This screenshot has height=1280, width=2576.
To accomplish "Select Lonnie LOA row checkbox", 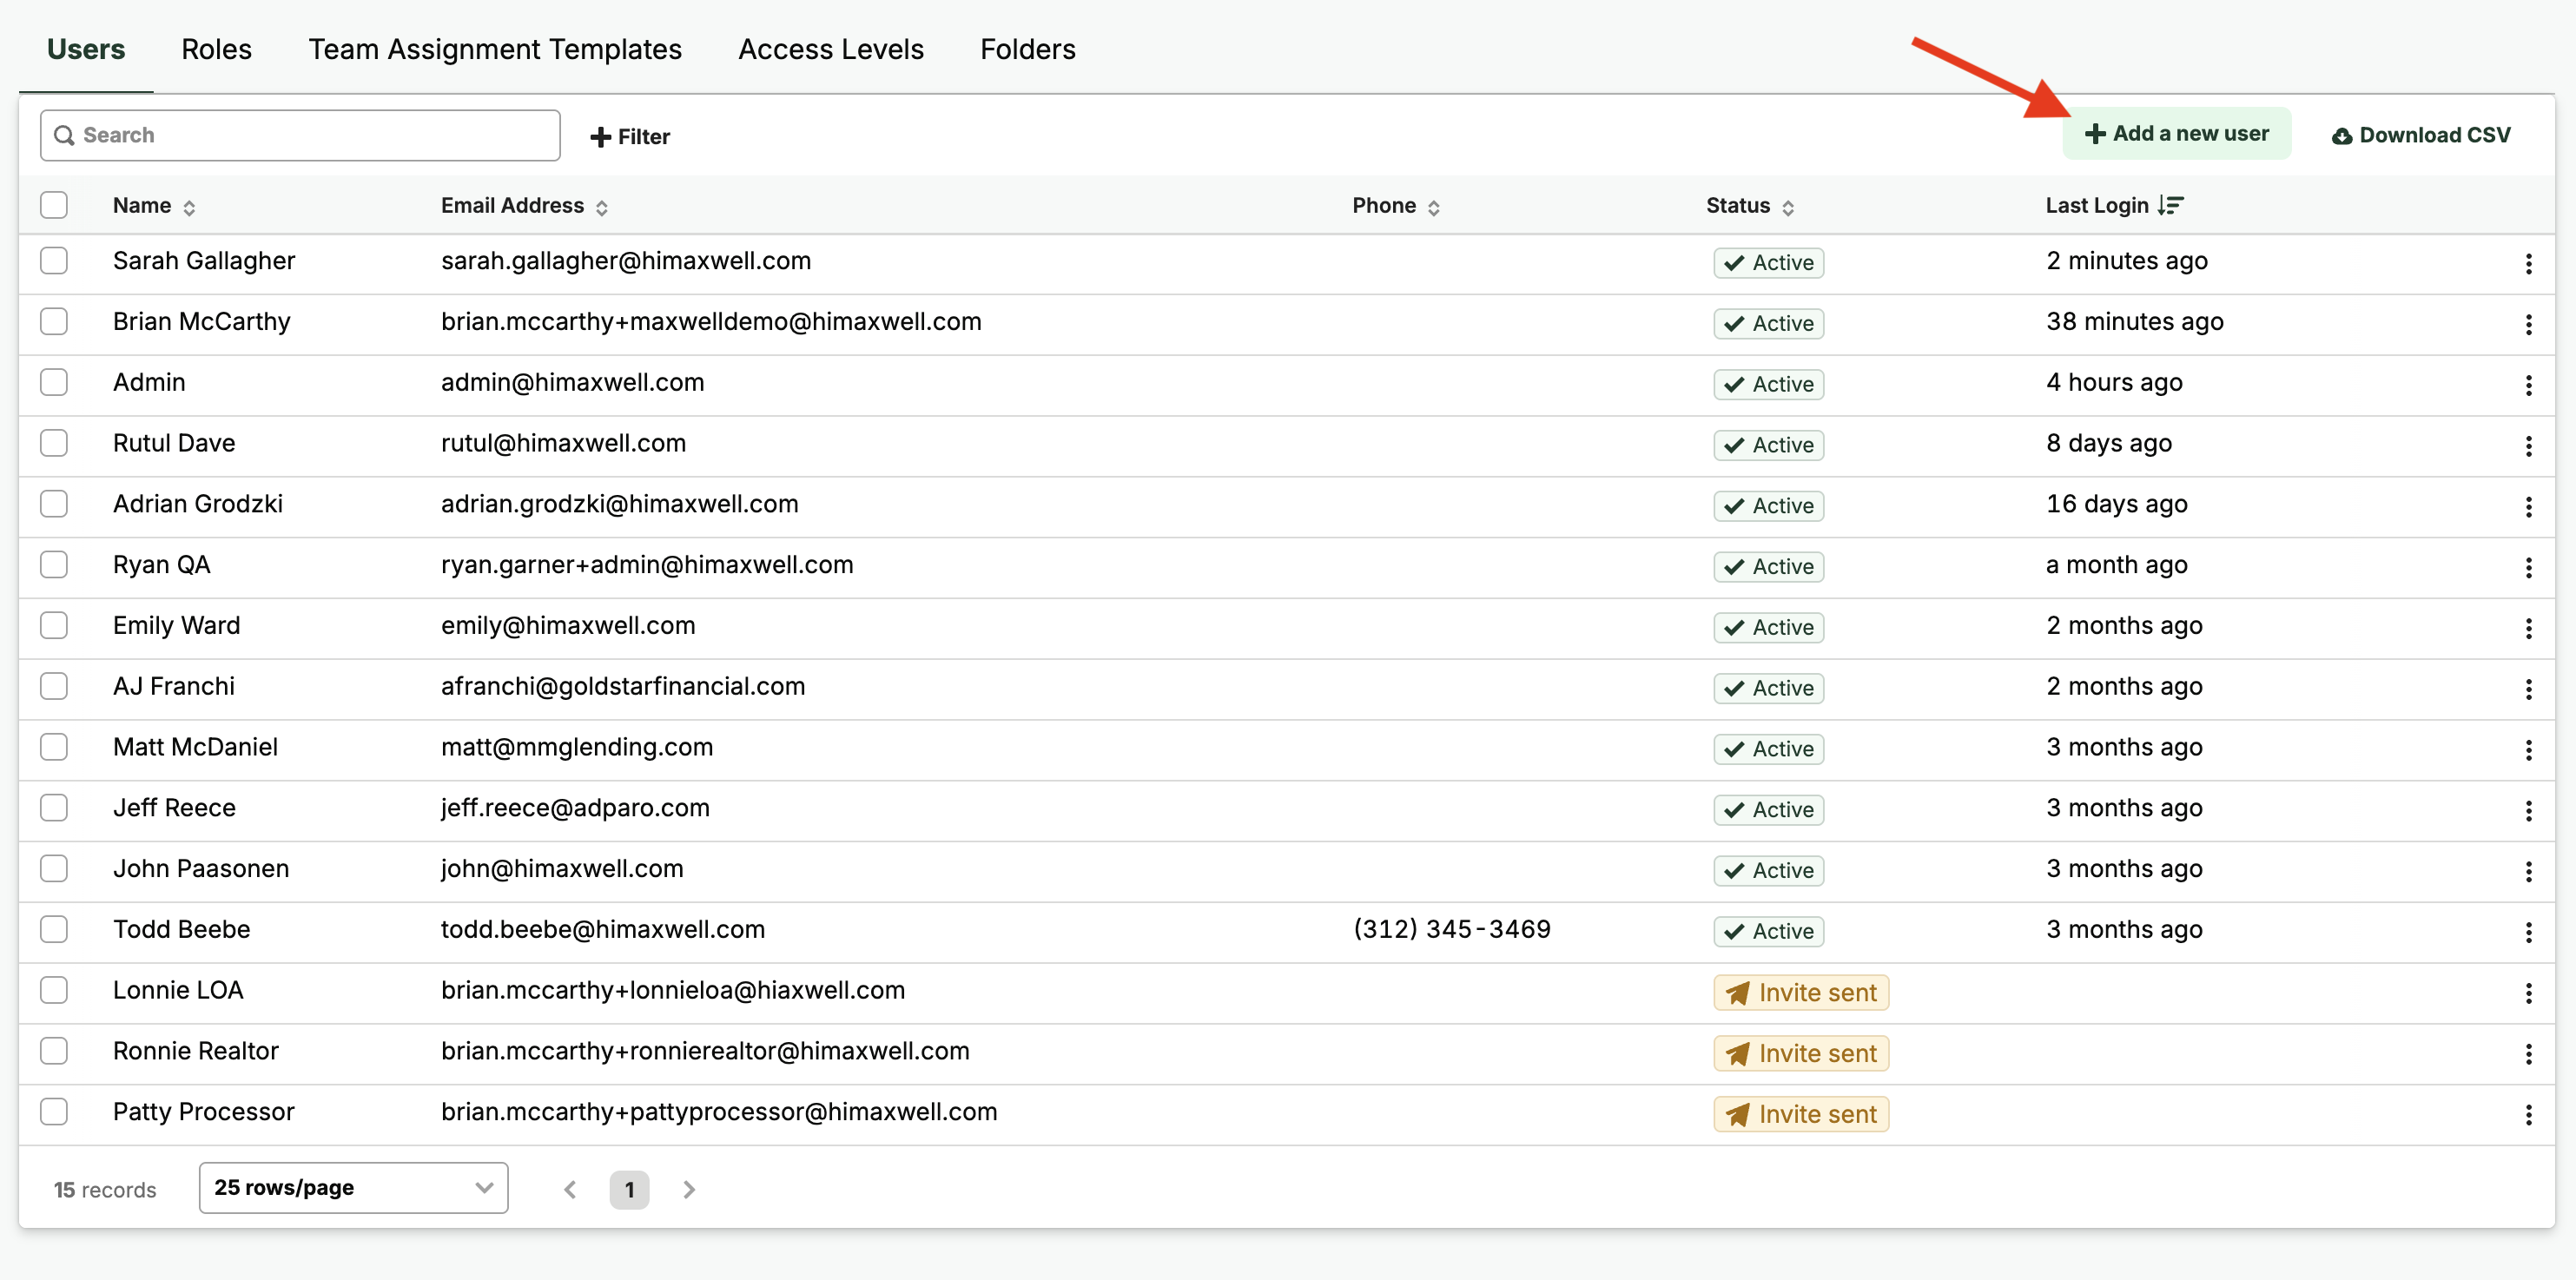I will click(x=54, y=990).
